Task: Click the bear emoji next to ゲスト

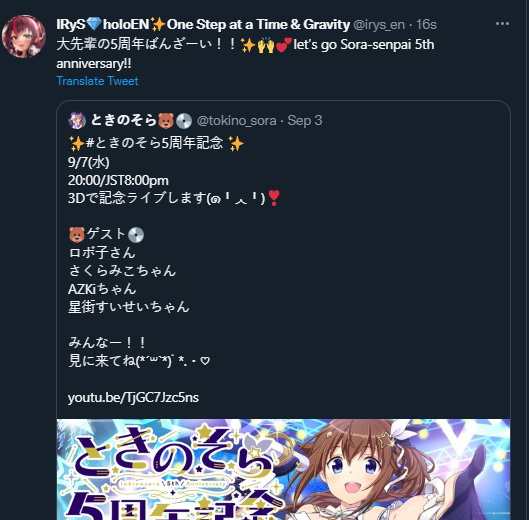Action: (x=77, y=235)
